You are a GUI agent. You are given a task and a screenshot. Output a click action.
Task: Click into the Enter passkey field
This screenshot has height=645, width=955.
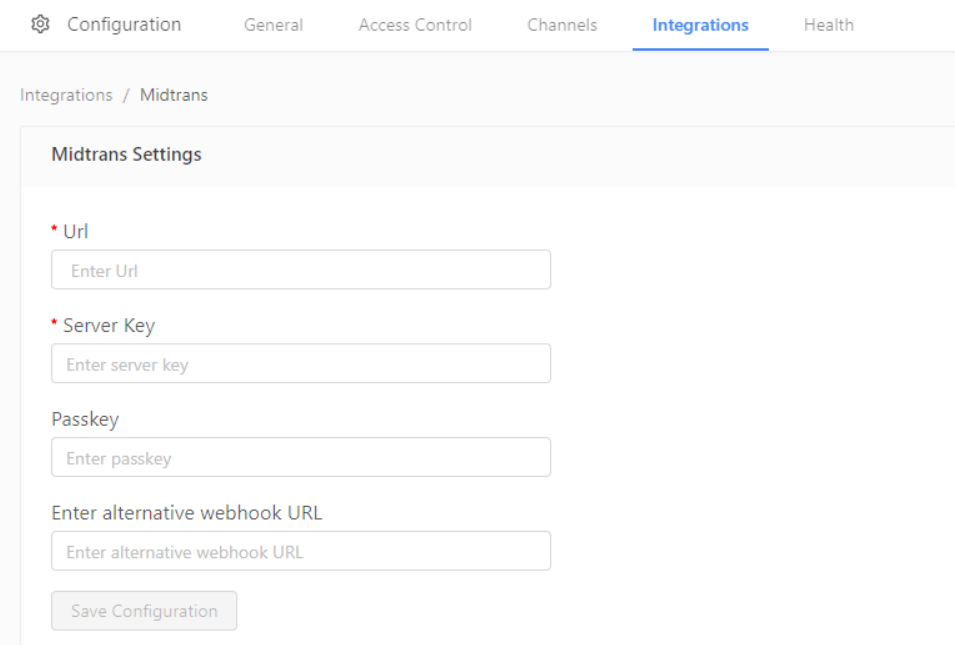click(x=301, y=457)
